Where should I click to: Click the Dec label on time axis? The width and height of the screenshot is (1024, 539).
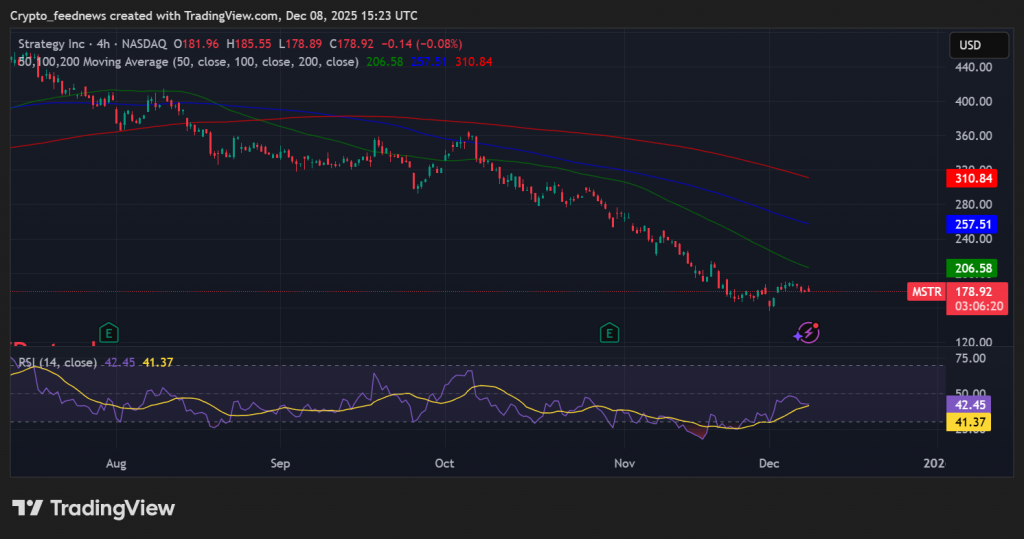click(769, 464)
